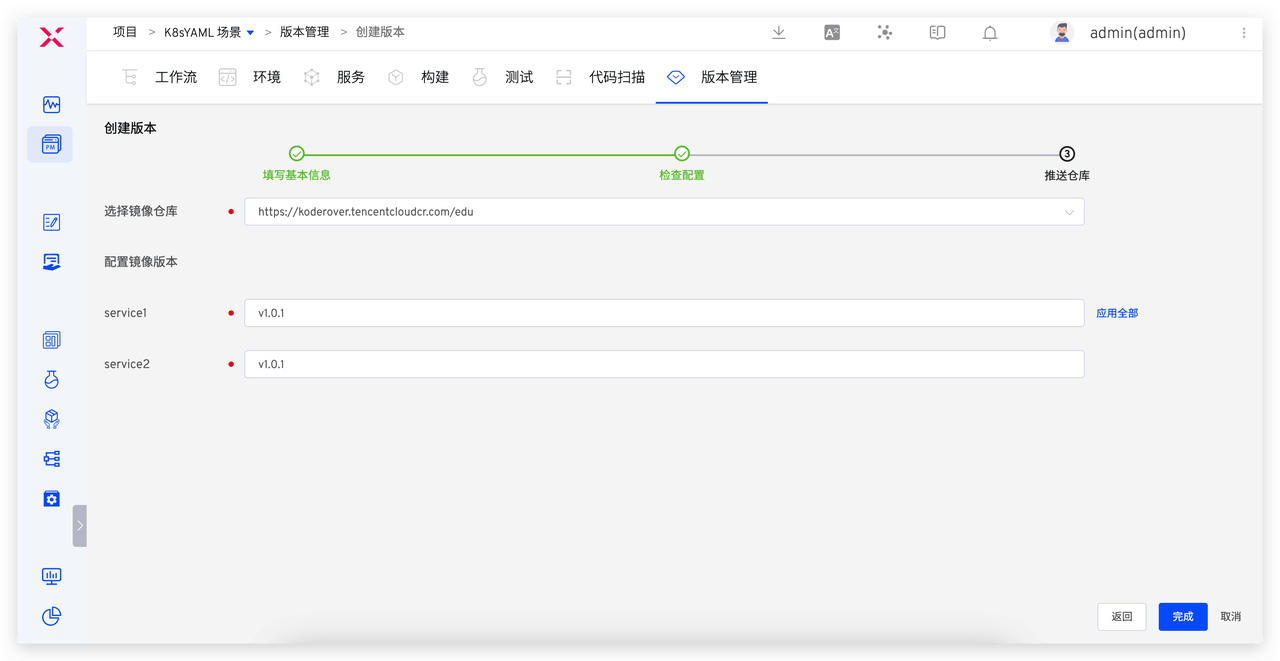The image size is (1280, 661).
Task: Click the pie chart icon at sidebar bottom
Action: [x=51, y=616]
